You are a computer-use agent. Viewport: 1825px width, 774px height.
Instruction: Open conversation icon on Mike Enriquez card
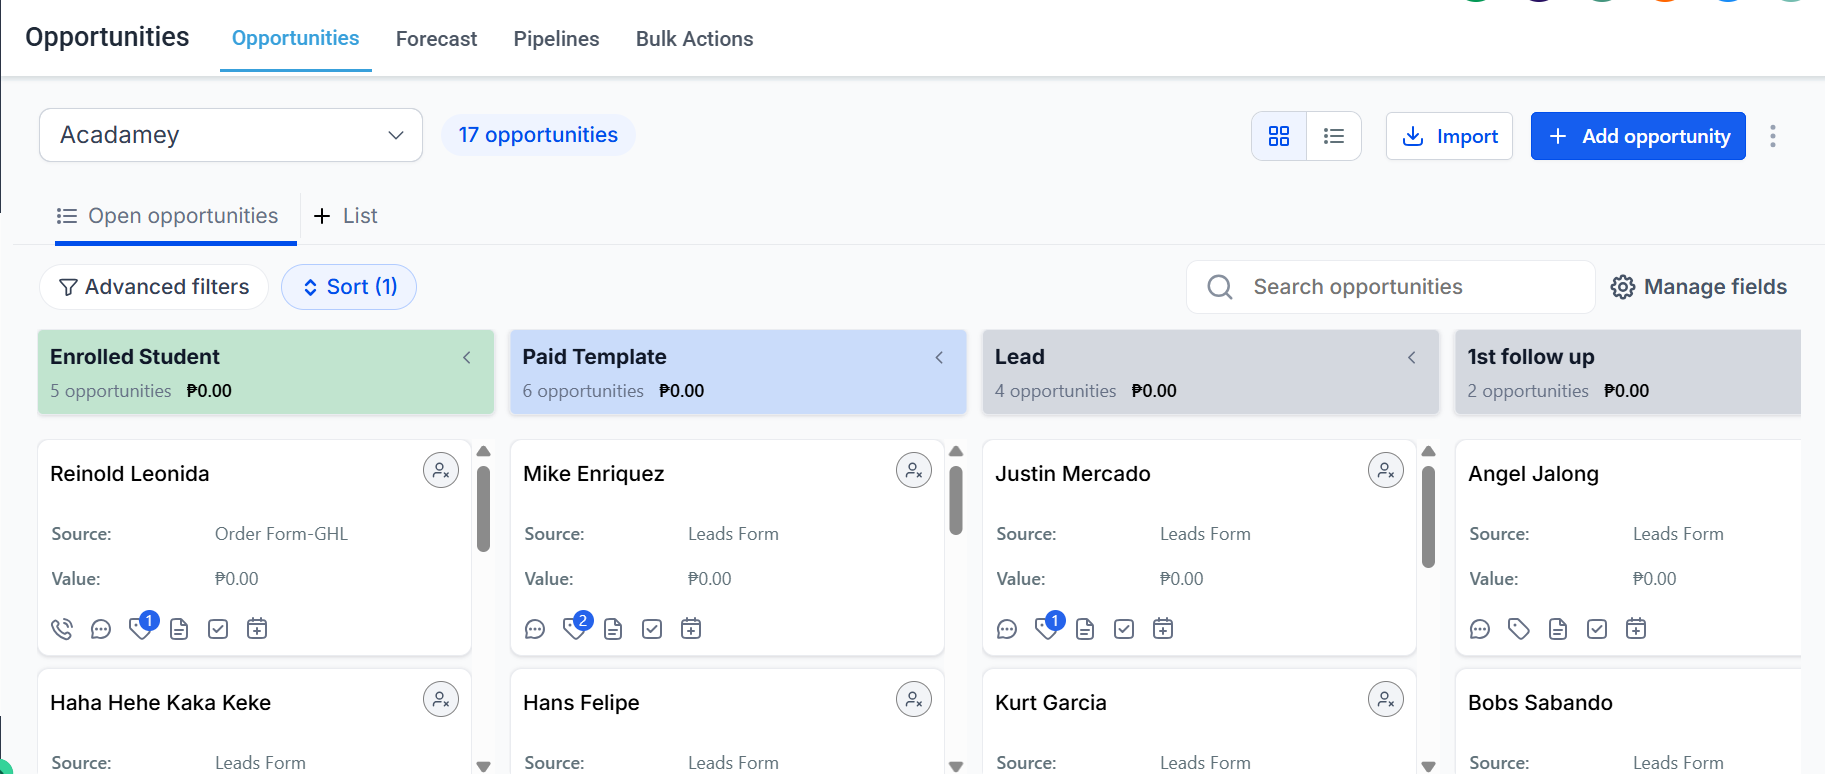pos(535,629)
